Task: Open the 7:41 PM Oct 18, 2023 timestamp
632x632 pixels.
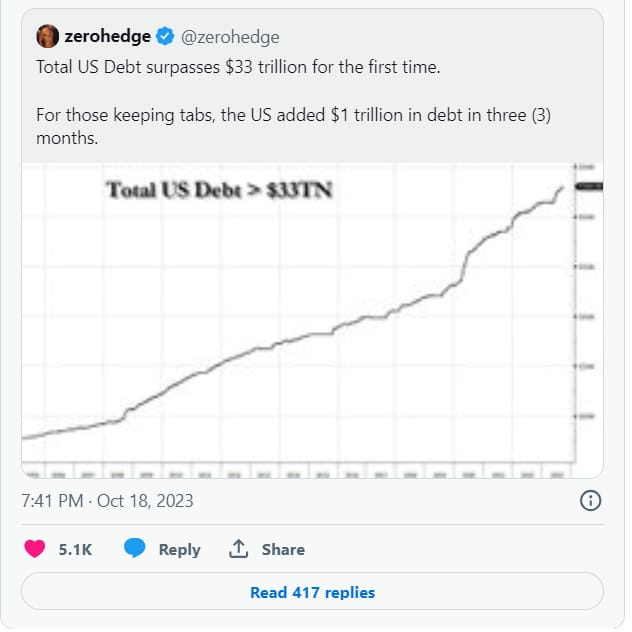Action: point(107,501)
